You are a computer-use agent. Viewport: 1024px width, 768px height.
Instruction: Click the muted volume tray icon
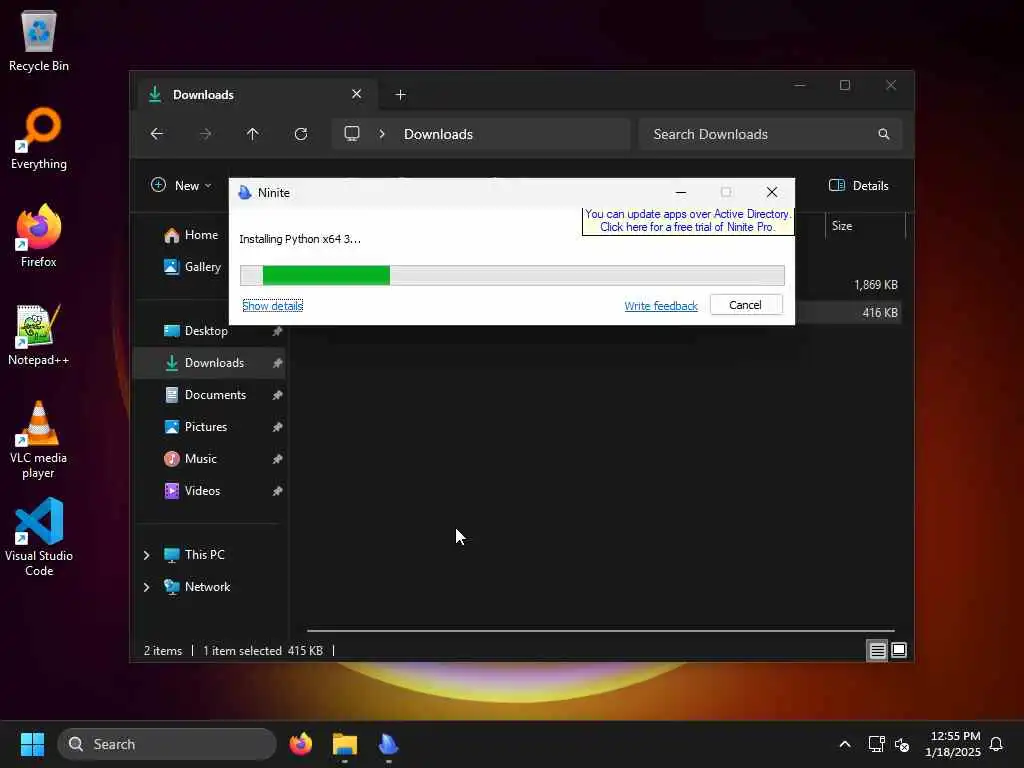pyautogui.click(x=903, y=744)
